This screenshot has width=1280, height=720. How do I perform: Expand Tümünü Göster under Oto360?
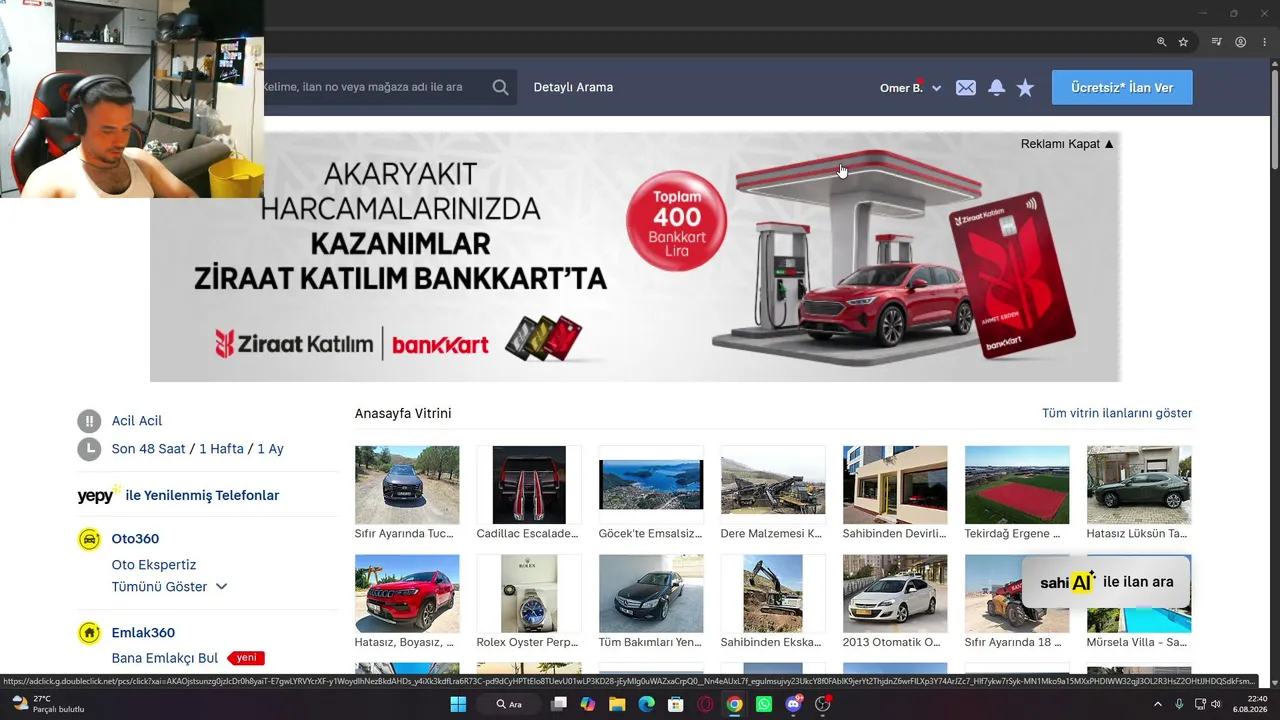[x=169, y=587]
